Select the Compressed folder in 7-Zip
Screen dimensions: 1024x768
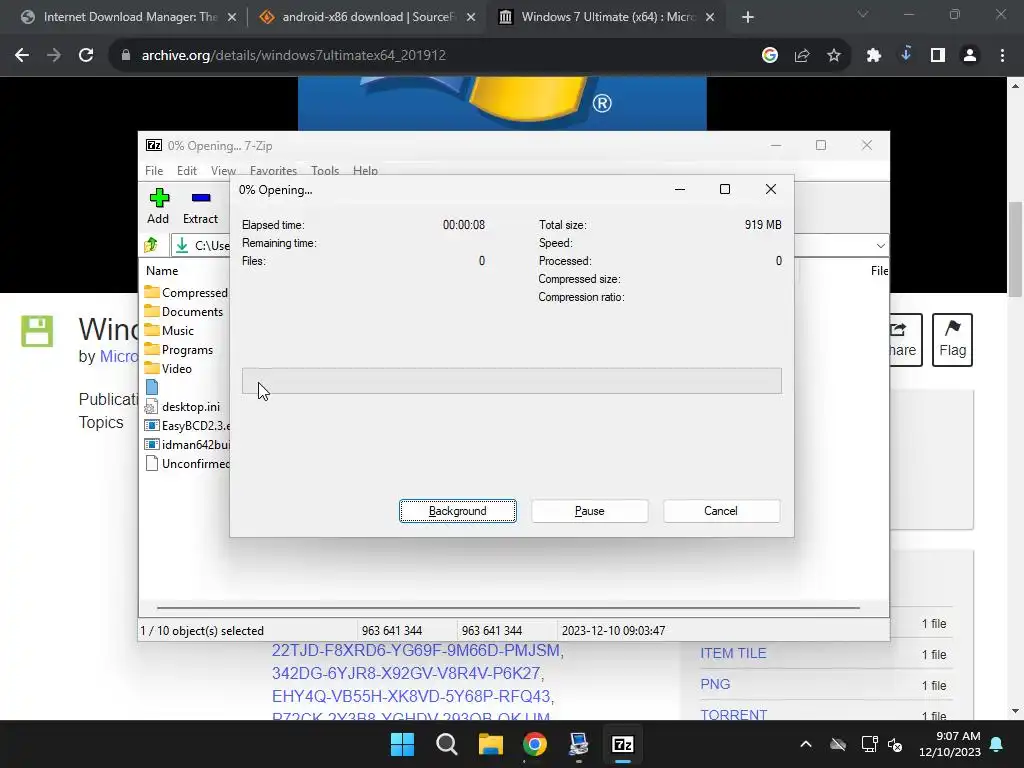187,293
